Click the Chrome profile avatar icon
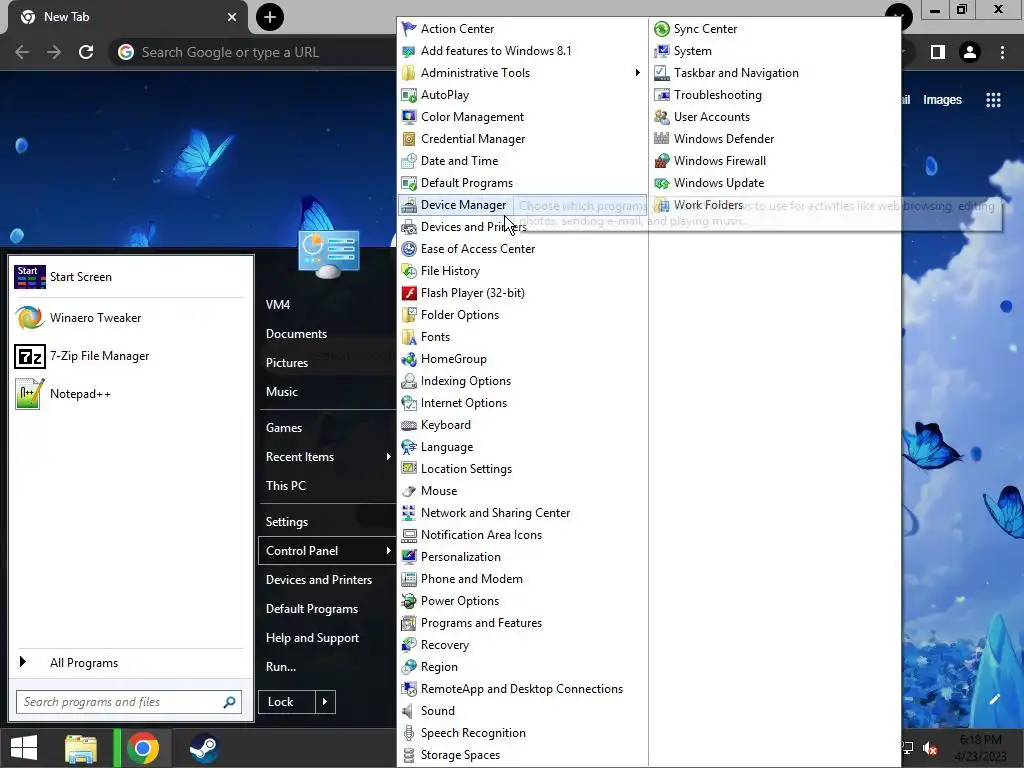This screenshot has height=768, width=1024. [970, 52]
